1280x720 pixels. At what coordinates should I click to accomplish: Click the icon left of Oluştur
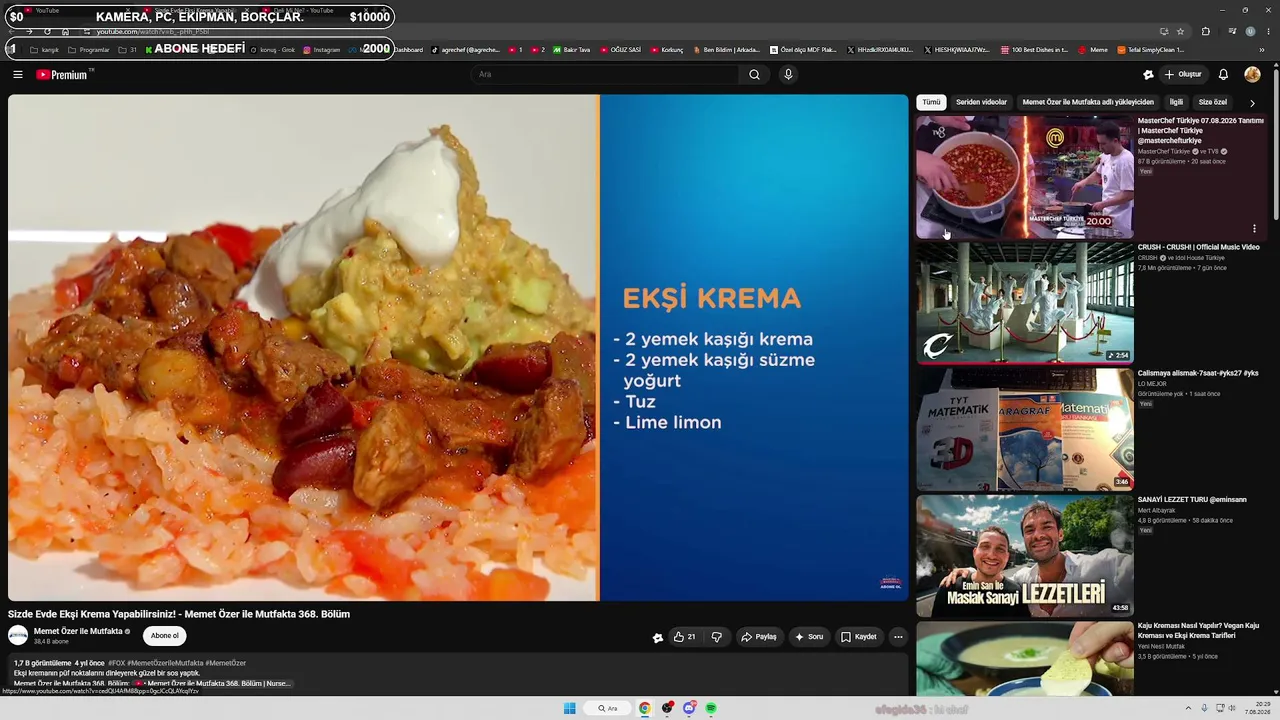coord(1148,74)
